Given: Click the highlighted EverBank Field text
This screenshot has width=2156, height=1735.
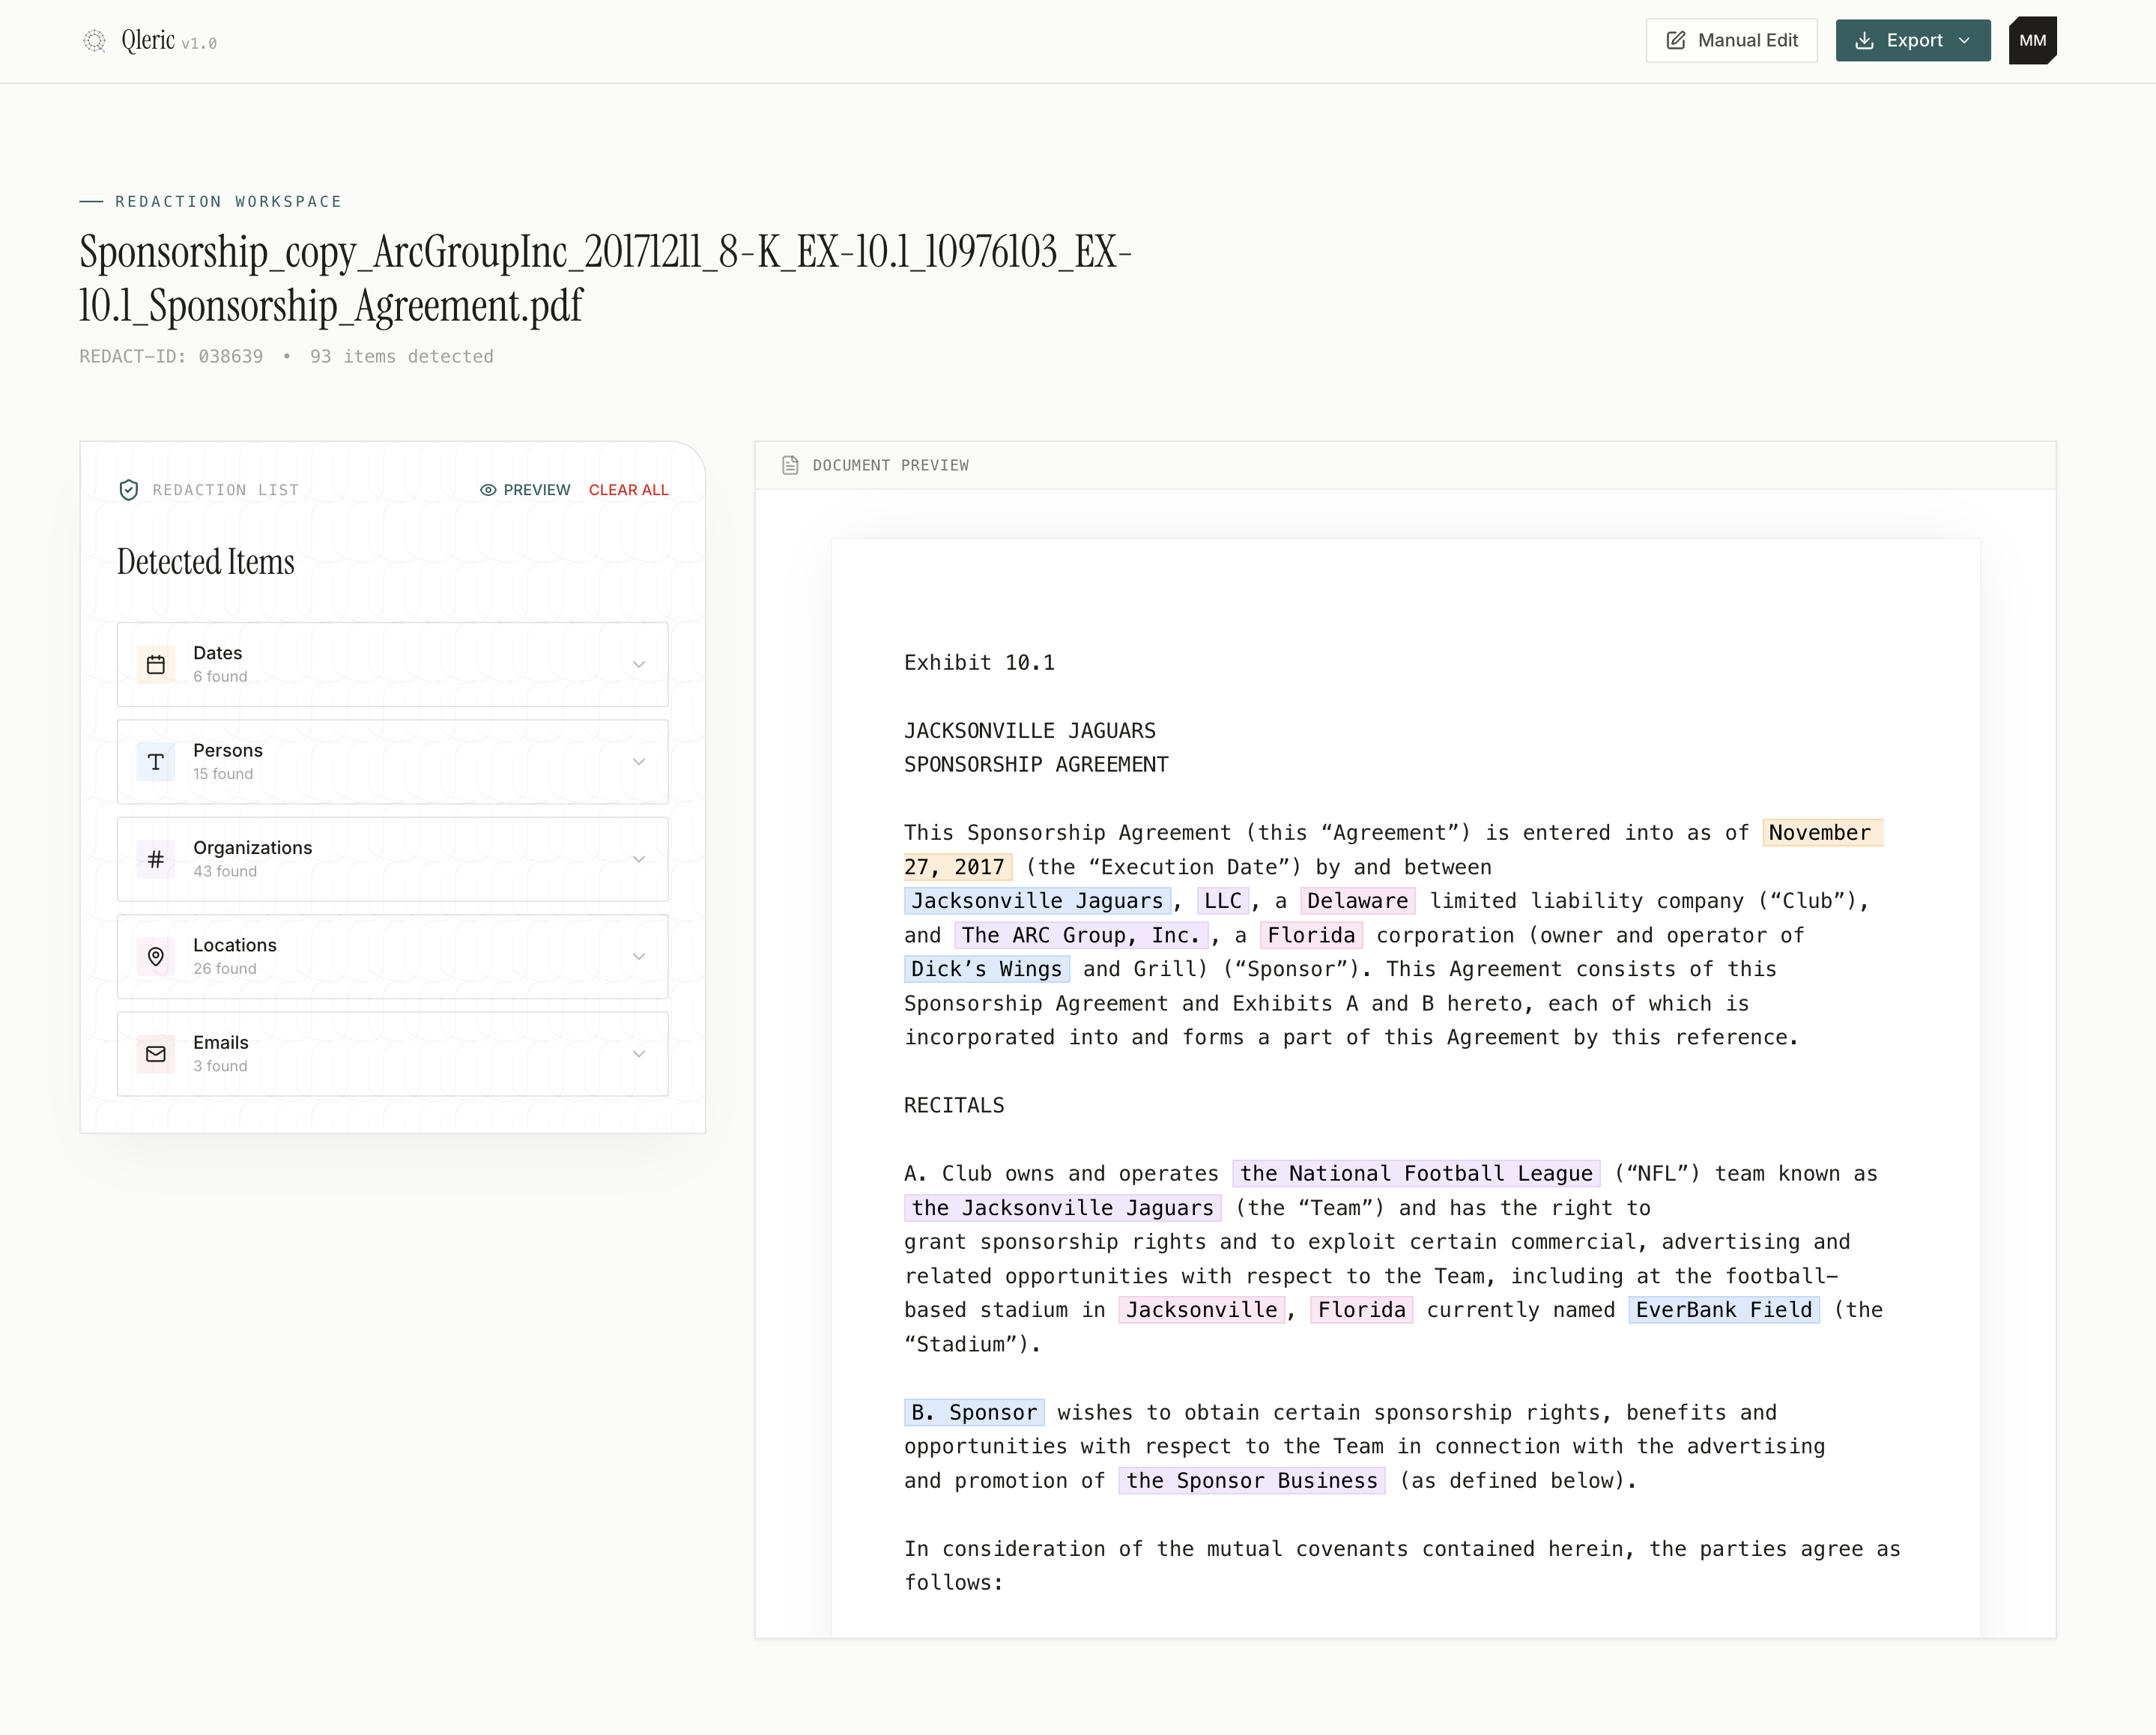Looking at the screenshot, I should (x=1723, y=1310).
